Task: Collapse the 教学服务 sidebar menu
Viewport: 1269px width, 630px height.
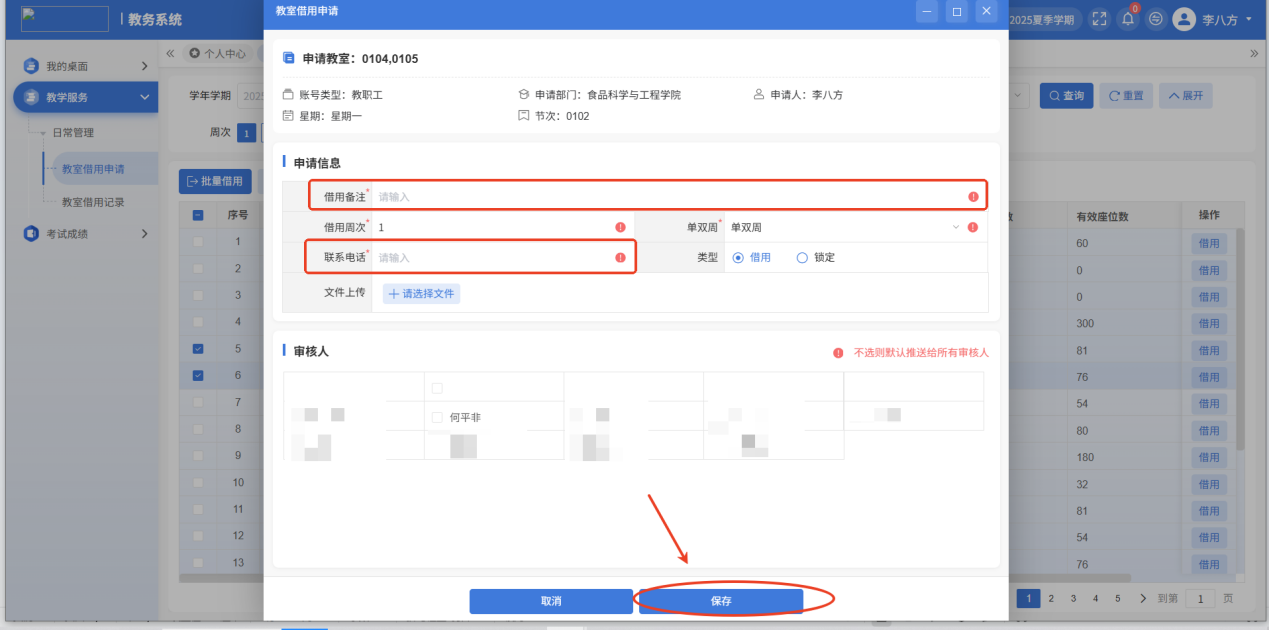Action: click(x=144, y=97)
